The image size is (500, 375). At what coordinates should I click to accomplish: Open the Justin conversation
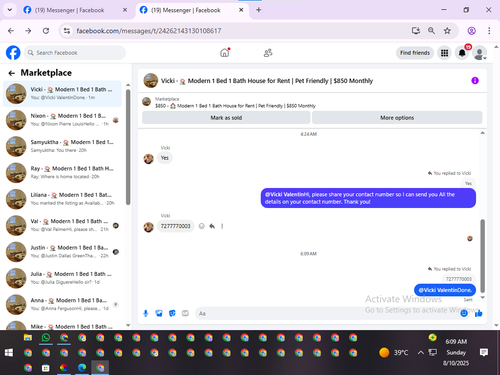pos(62,251)
